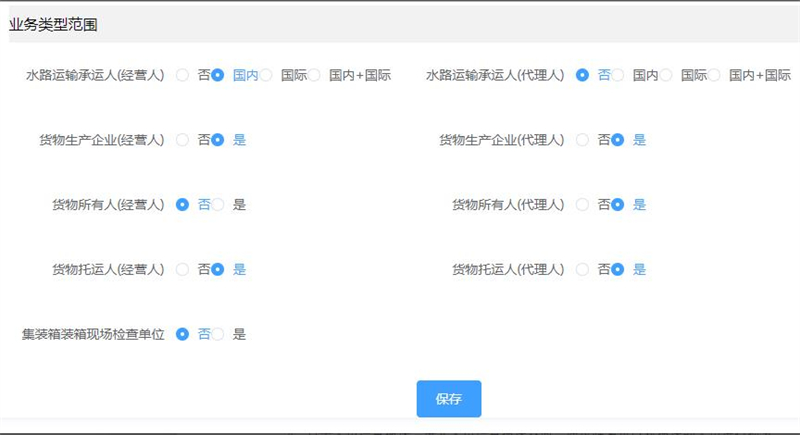Select 否 for 水路运输承运人(经营人)
The width and height of the screenshot is (800, 435).
[x=182, y=75]
